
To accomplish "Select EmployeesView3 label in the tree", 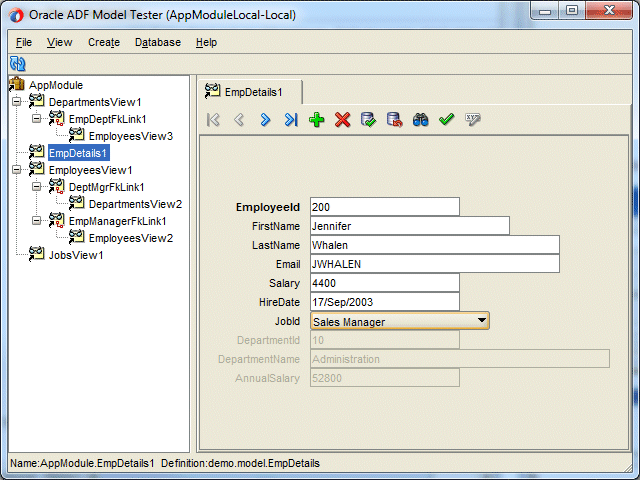I will click(131, 136).
